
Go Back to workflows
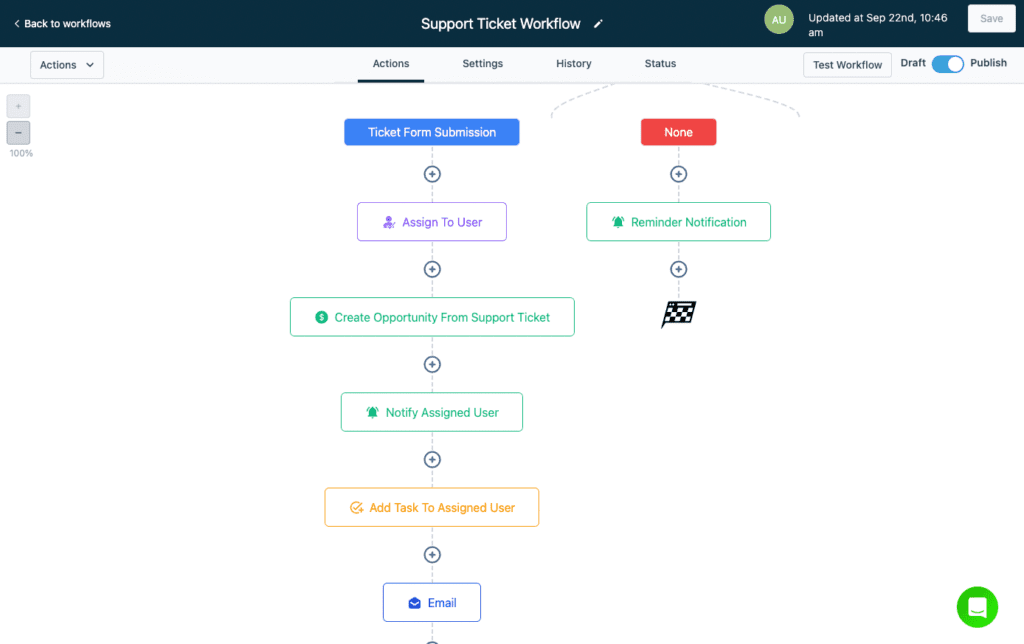coord(62,22)
